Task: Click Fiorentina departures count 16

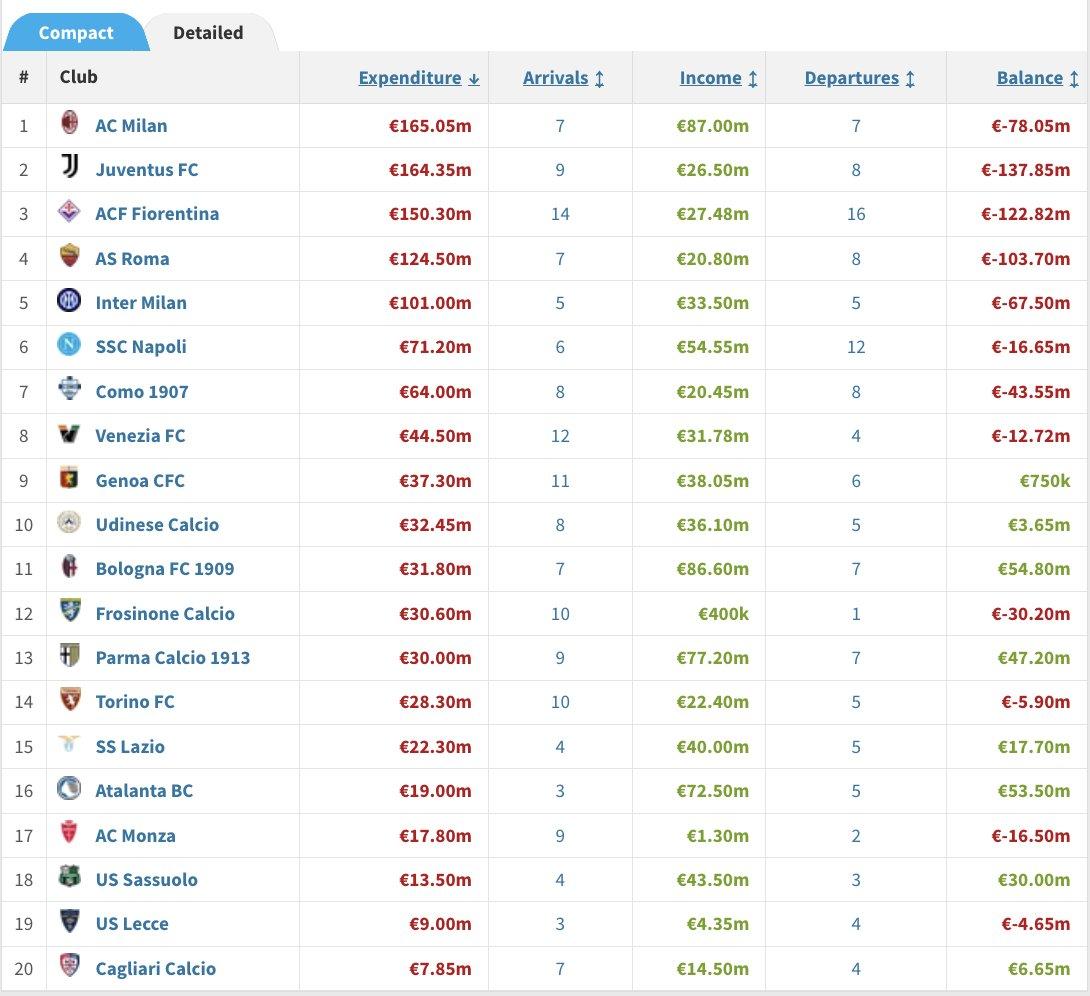Action: pos(856,214)
